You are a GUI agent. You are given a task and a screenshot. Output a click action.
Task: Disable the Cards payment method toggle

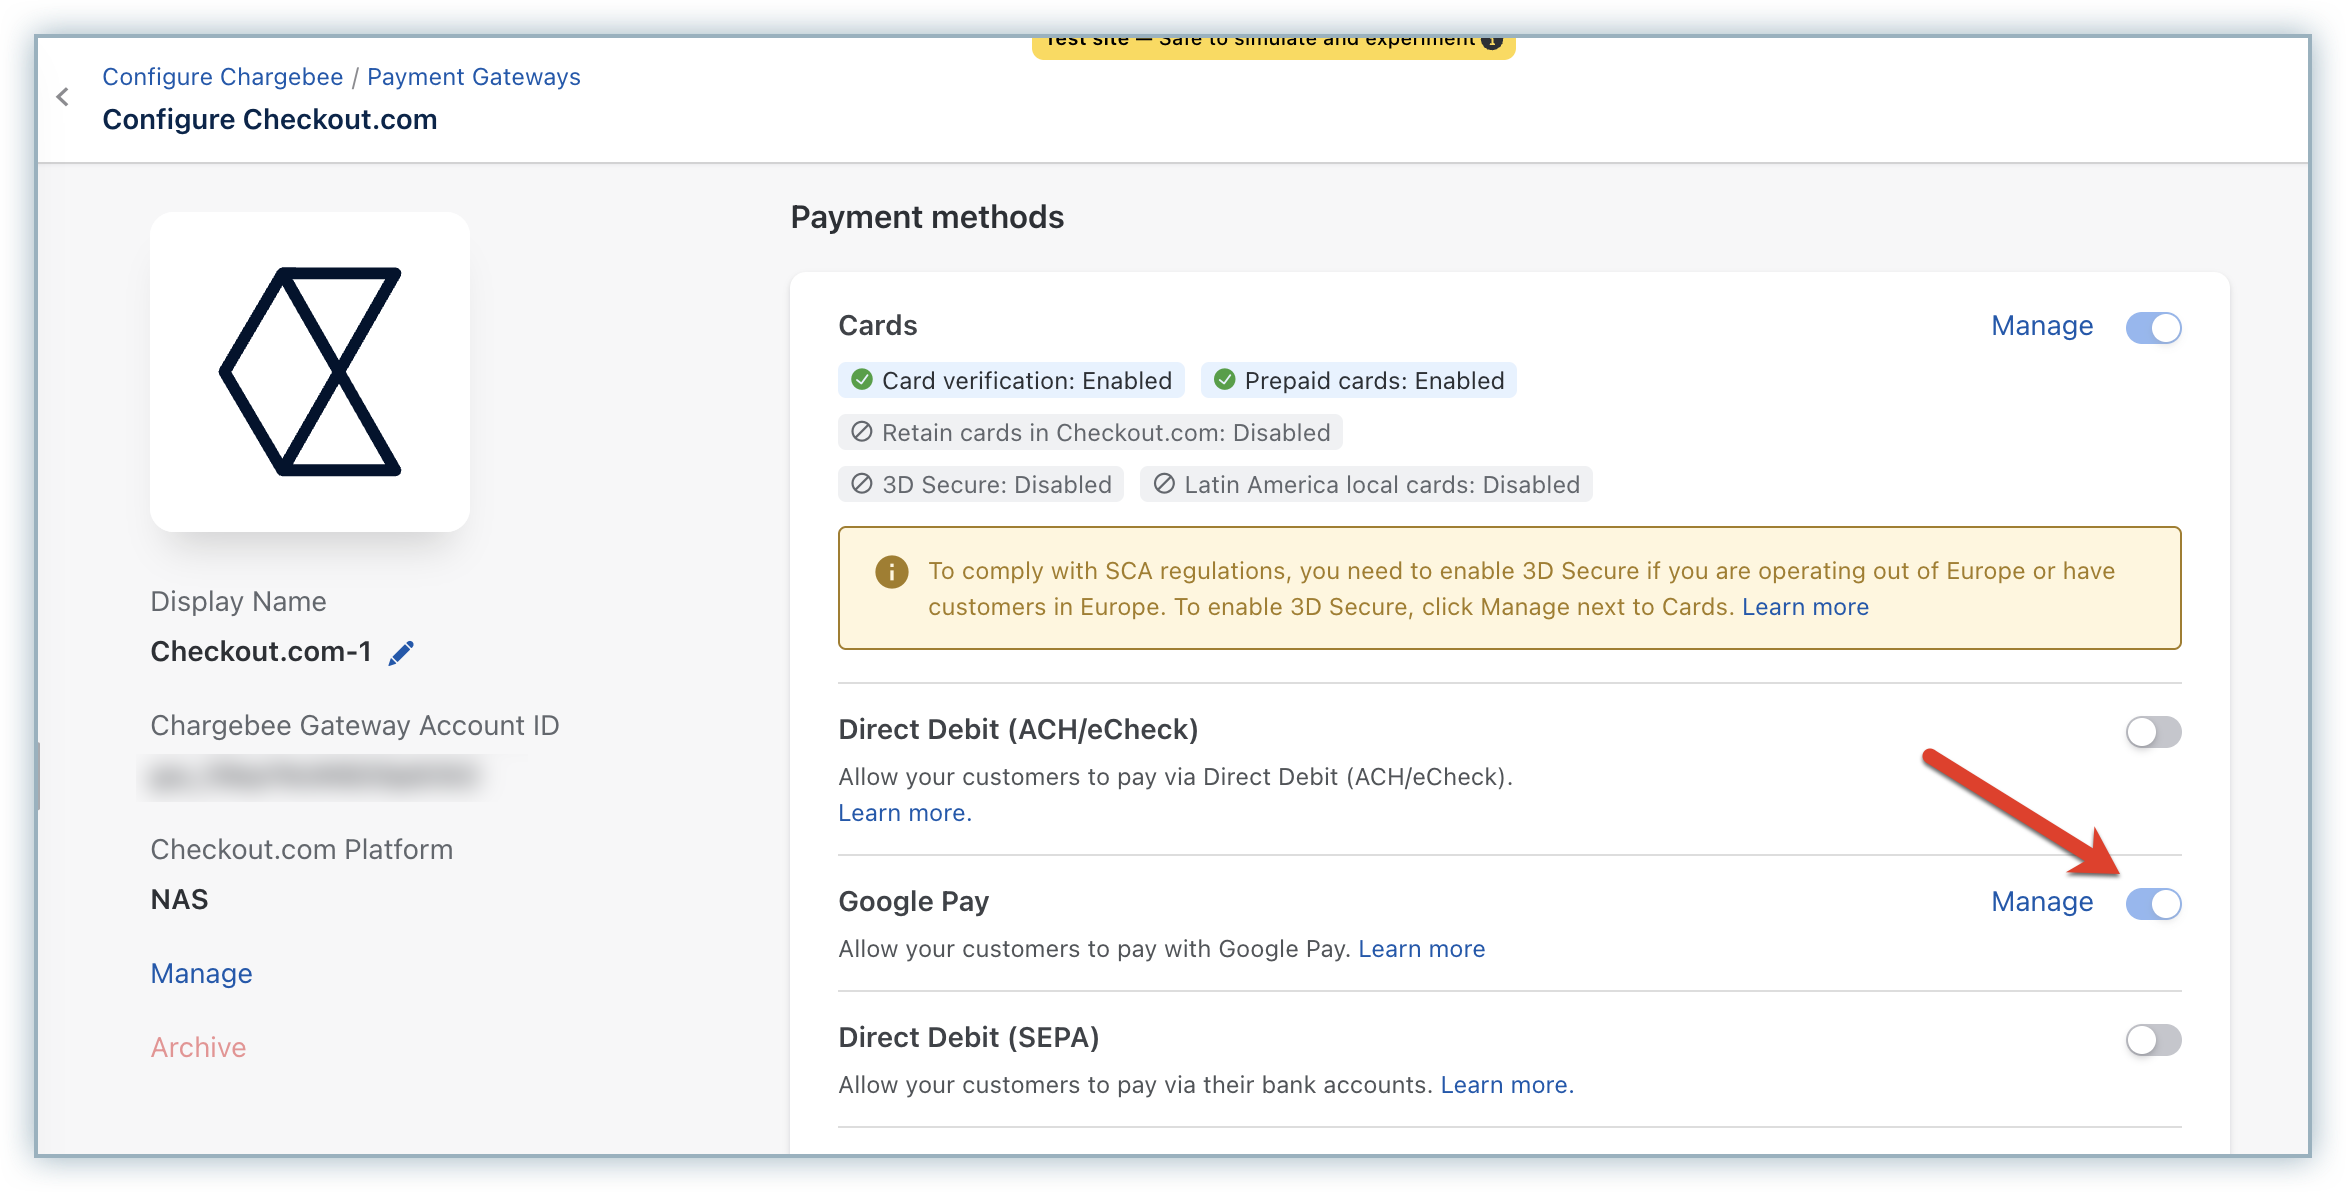coord(2153,328)
